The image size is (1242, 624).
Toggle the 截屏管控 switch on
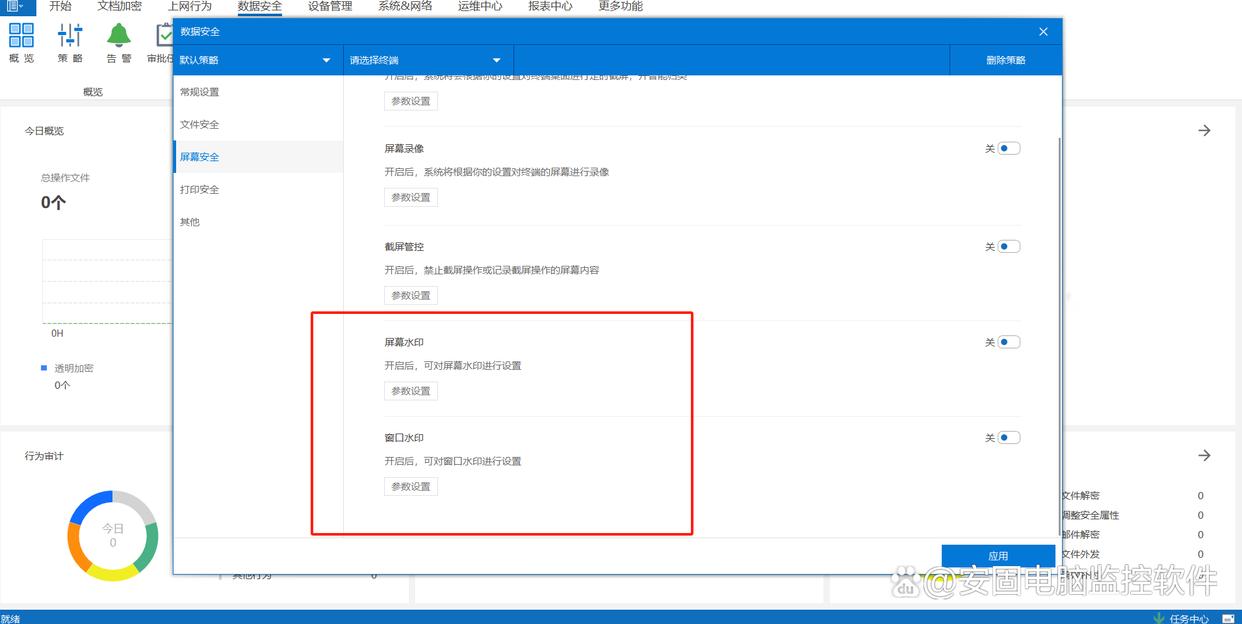pyautogui.click(x=1008, y=247)
